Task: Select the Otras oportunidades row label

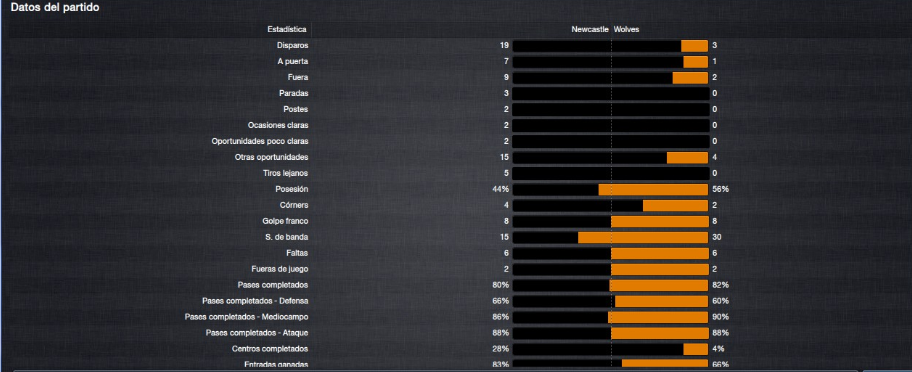Action: tap(272, 158)
